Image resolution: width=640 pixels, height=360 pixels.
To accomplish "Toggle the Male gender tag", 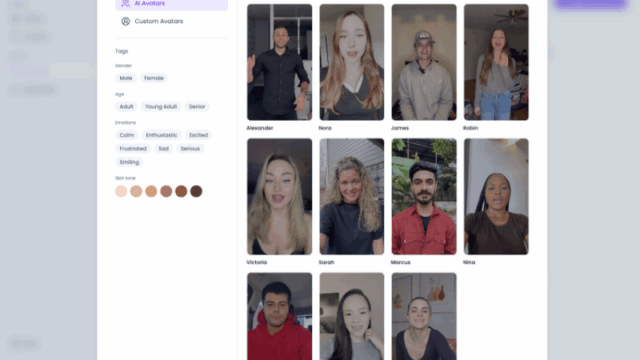I will [126, 78].
